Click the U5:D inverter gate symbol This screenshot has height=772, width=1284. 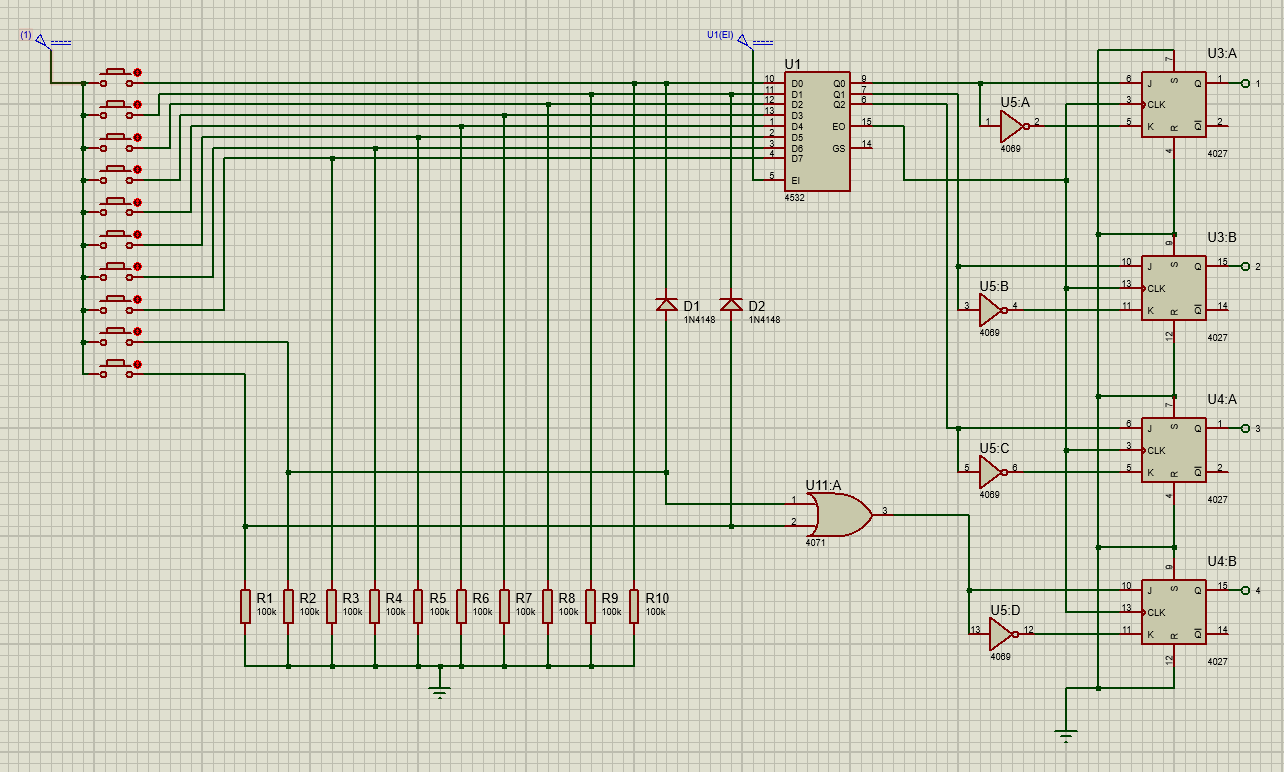tap(1002, 634)
